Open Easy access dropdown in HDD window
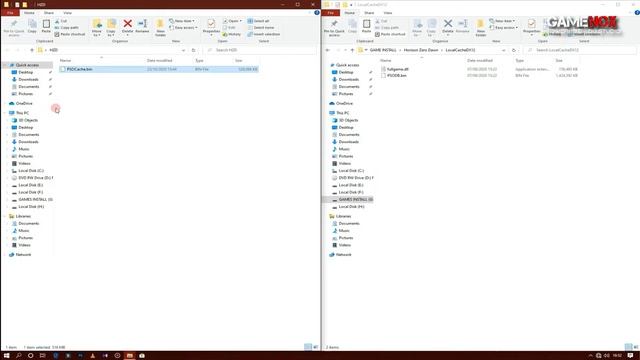 pos(184,27)
